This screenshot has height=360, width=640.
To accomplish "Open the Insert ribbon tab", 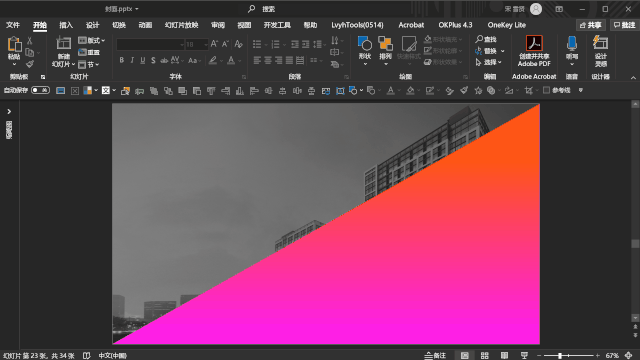I will point(66,25).
